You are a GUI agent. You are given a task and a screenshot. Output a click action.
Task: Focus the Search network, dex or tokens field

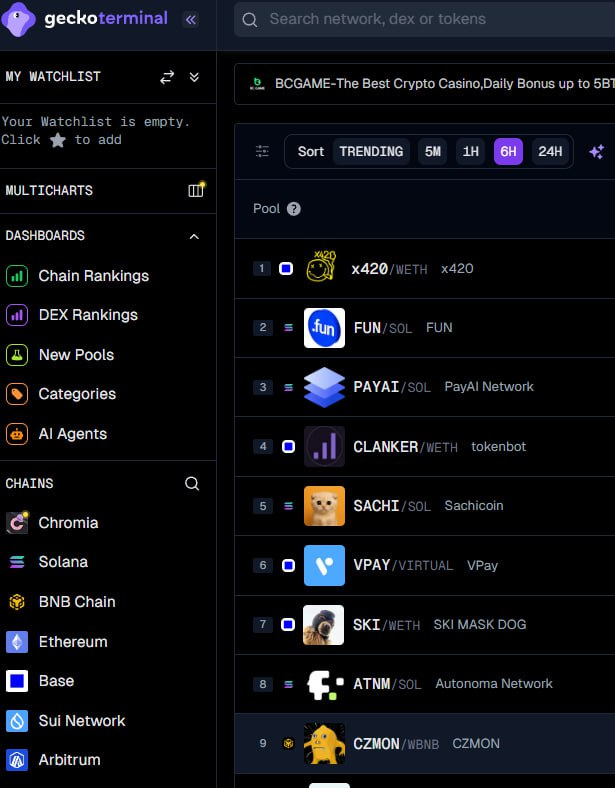[x=425, y=19]
